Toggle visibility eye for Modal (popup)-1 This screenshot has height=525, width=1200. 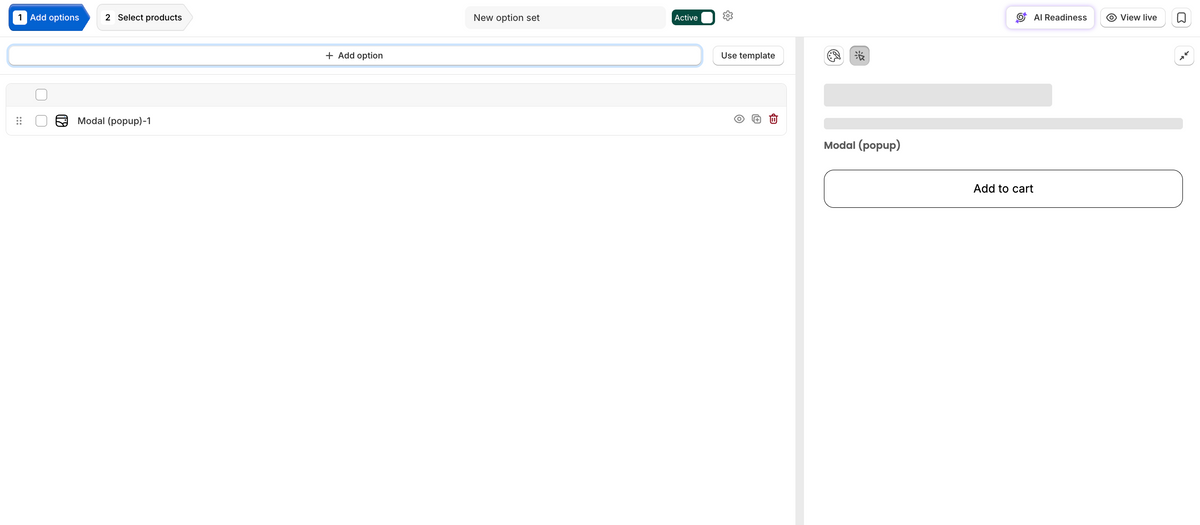tap(740, 119)
